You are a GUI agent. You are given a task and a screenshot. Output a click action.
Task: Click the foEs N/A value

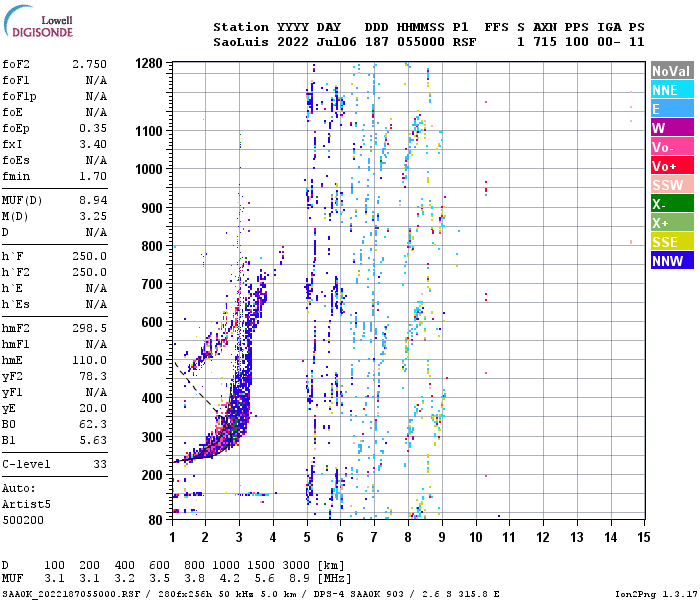tap(96, 160)
